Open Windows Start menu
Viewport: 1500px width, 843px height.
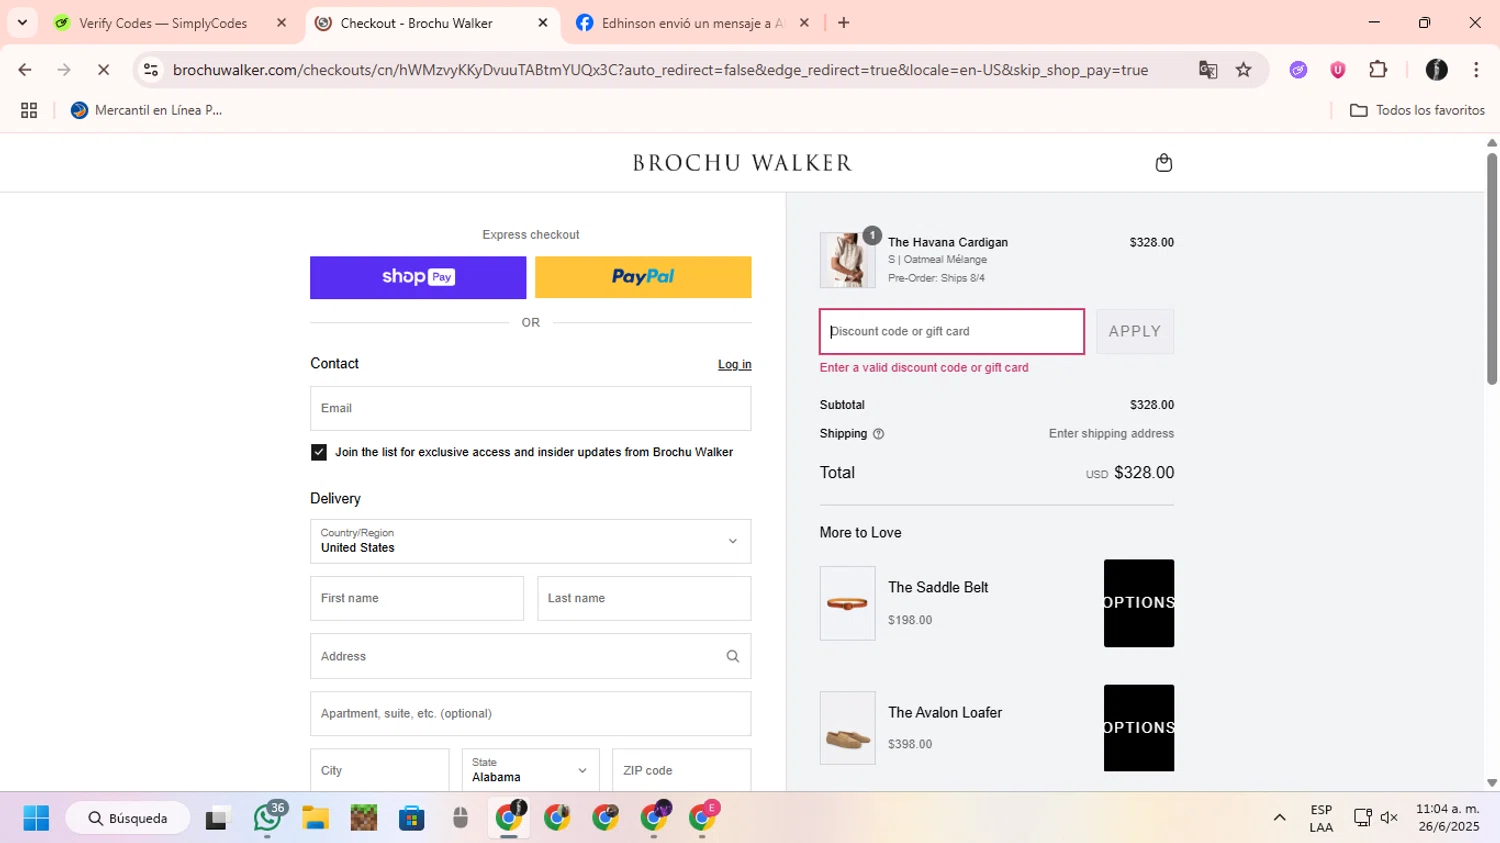pyautogui.click(x=36, y=818)
